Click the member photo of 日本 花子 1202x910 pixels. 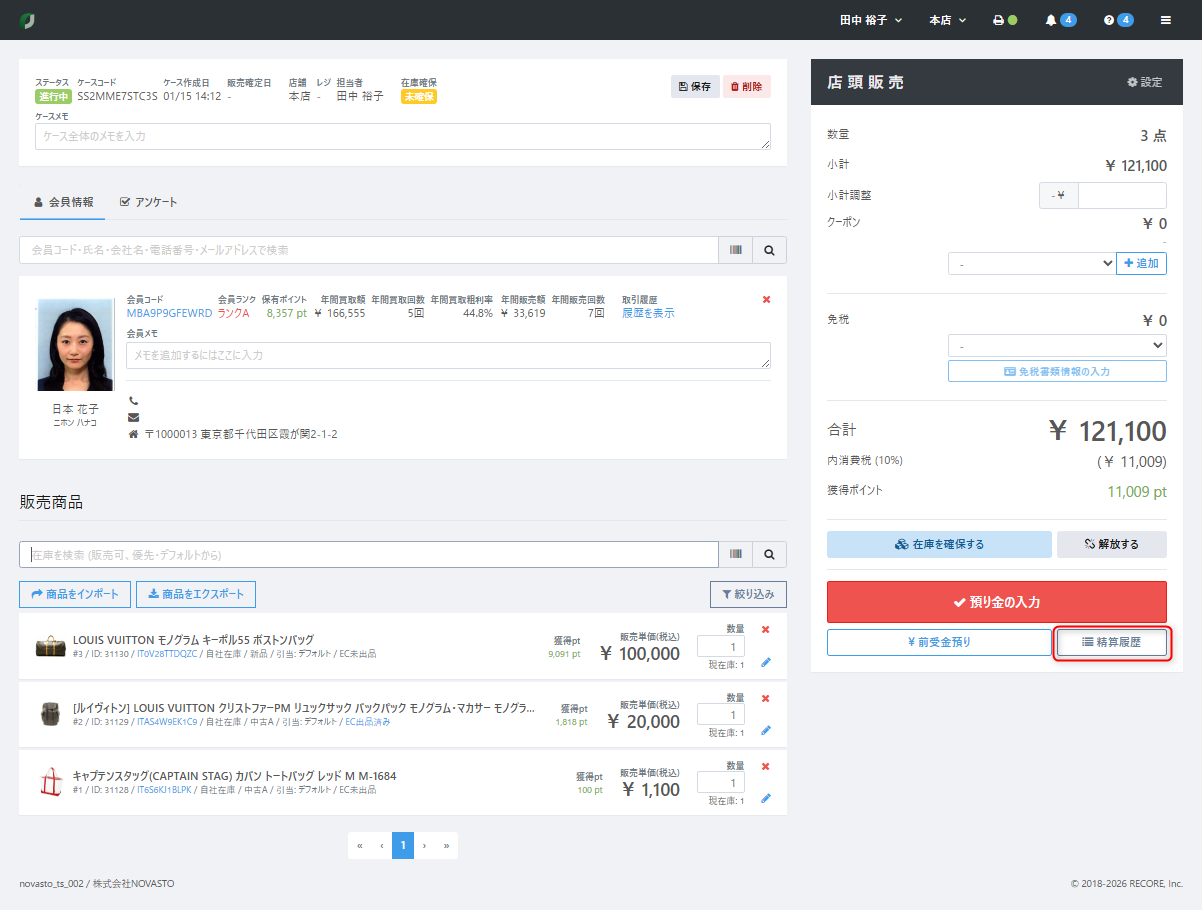tap(75, 344)
